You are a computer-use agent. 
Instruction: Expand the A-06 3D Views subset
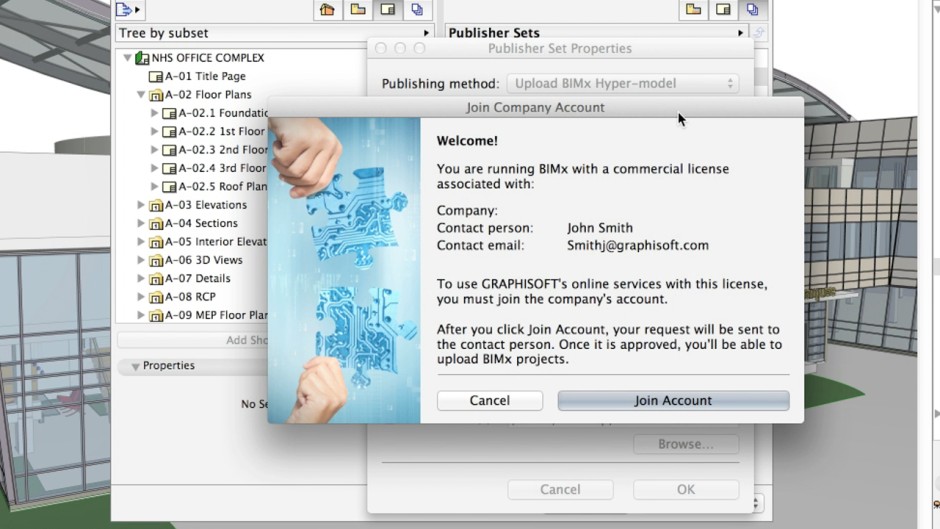coord(141,260)
